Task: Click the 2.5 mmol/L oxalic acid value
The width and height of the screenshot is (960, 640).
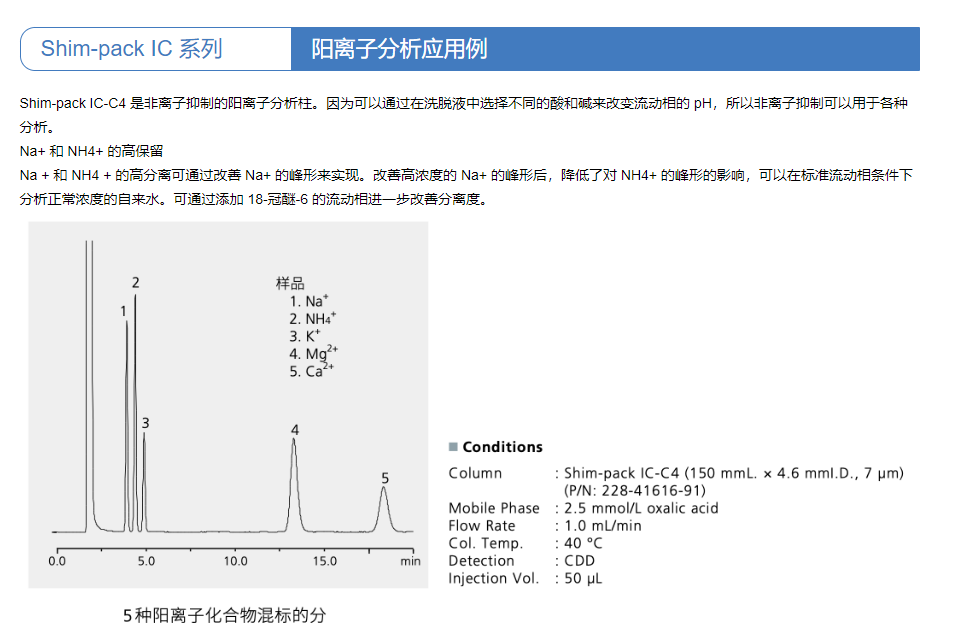Action: pos(641,508)
